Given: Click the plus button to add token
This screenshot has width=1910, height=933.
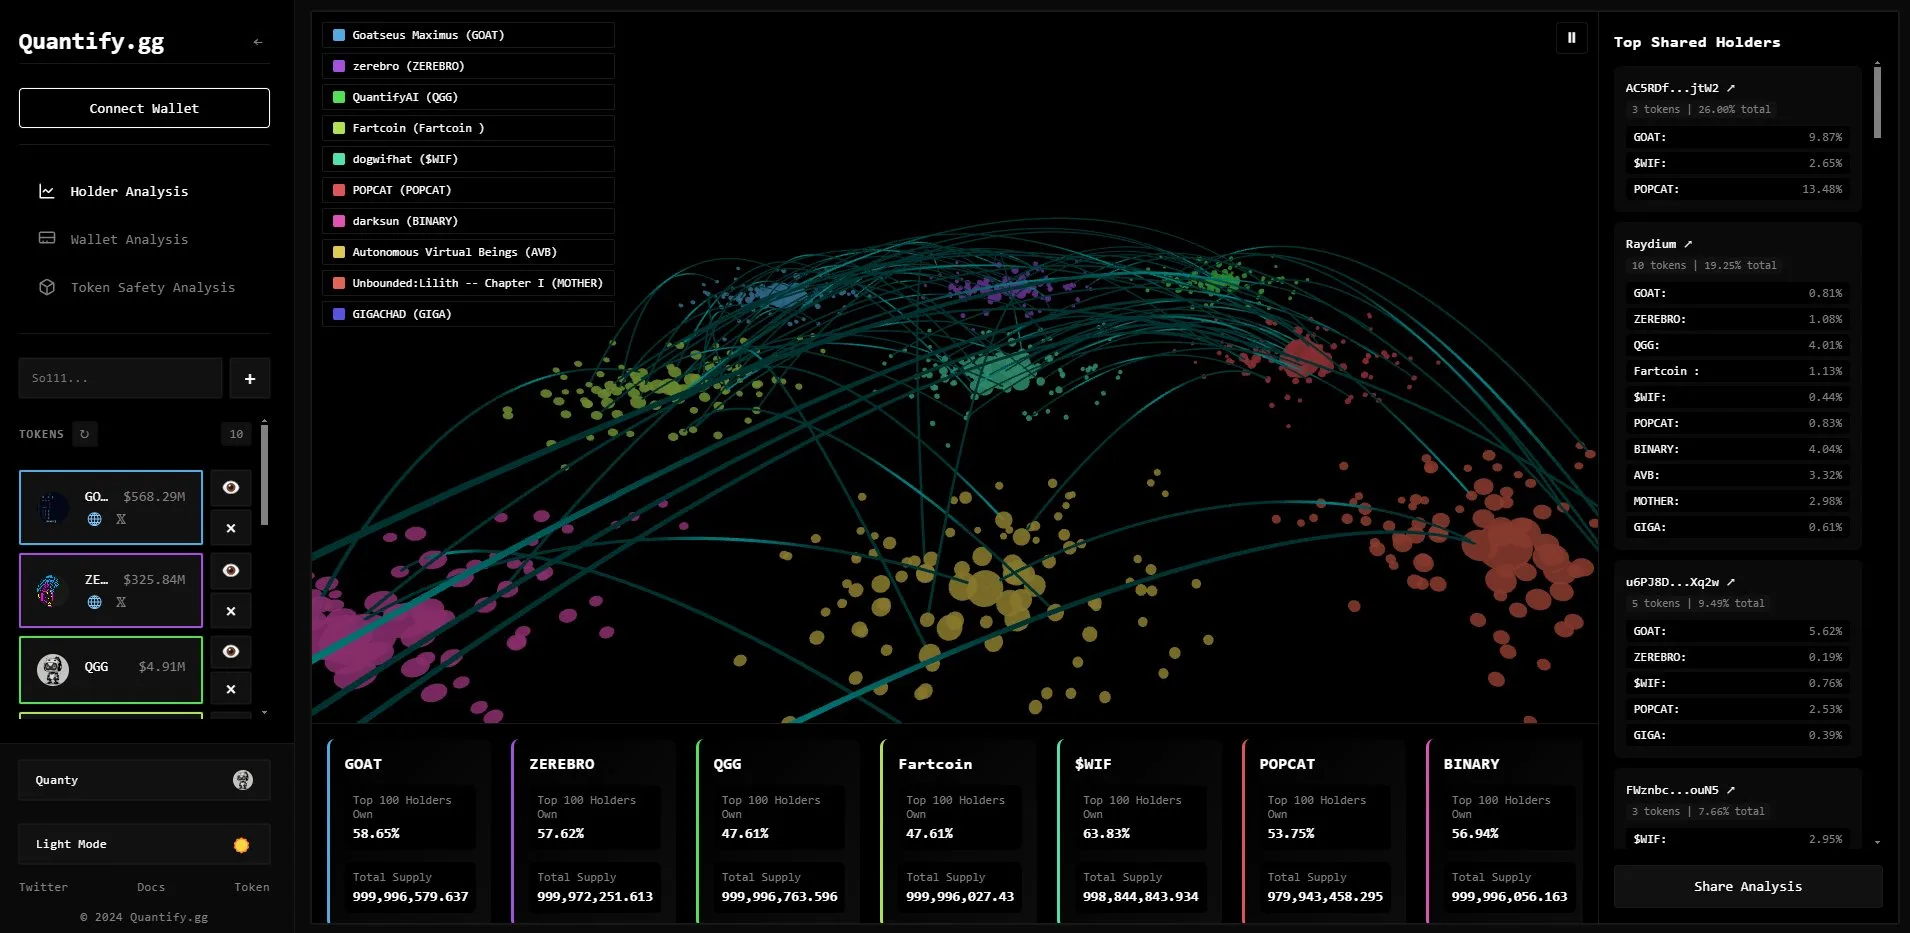Looking at the screenshot, I should click(x=250, y=379).
